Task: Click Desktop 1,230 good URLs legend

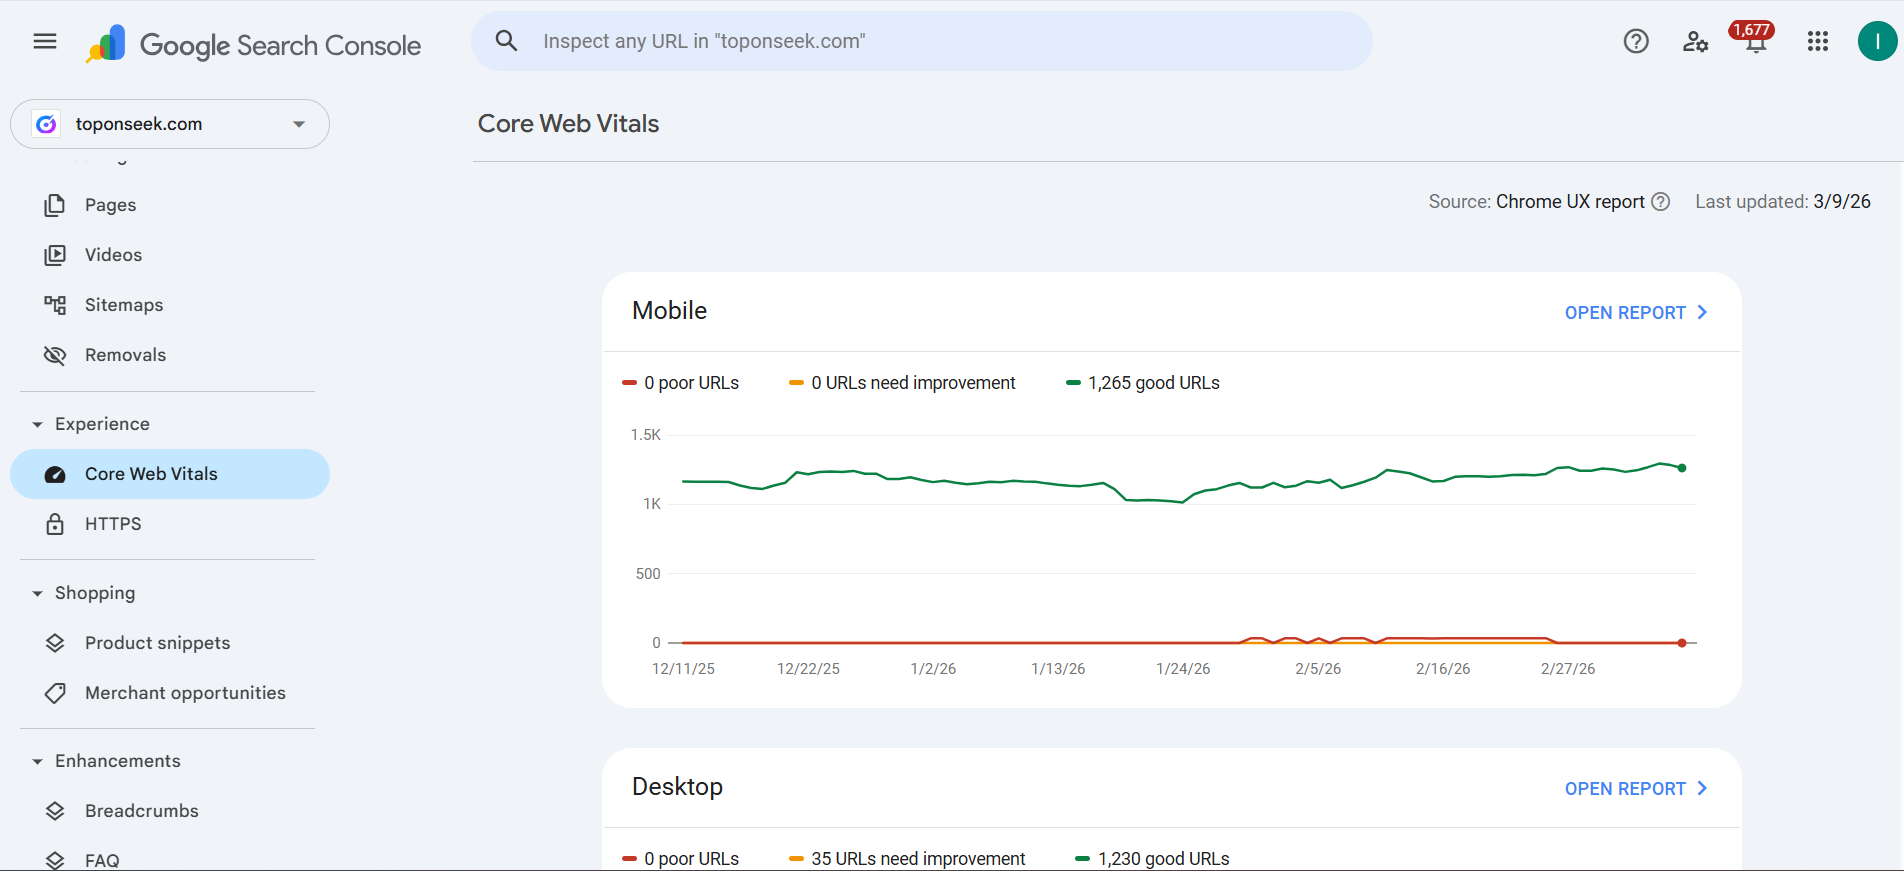Action: coord(1152,859)
